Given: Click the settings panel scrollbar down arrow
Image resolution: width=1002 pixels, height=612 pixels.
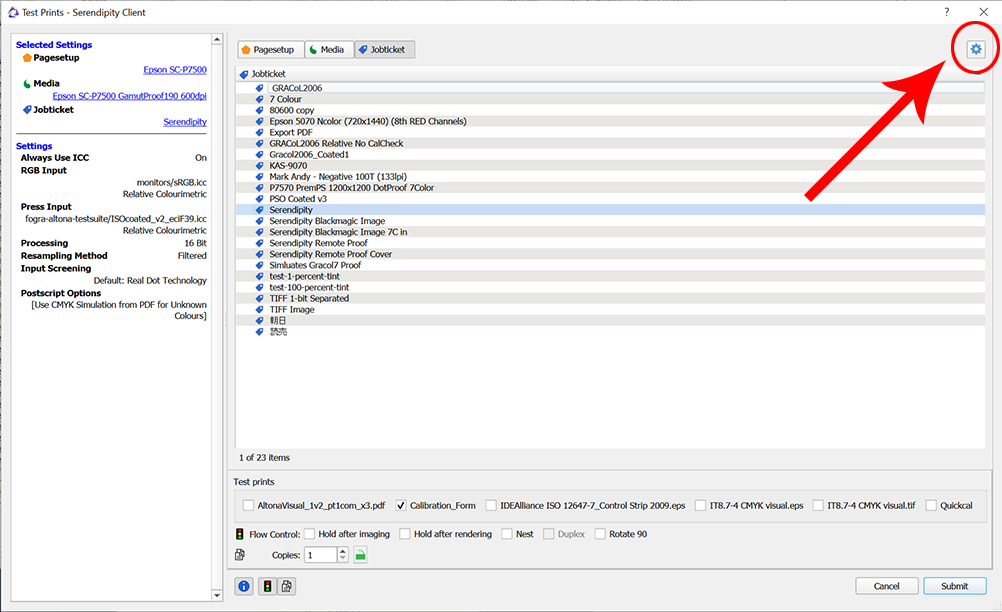Looking at the screenshot, I should (x=217, y=595).
